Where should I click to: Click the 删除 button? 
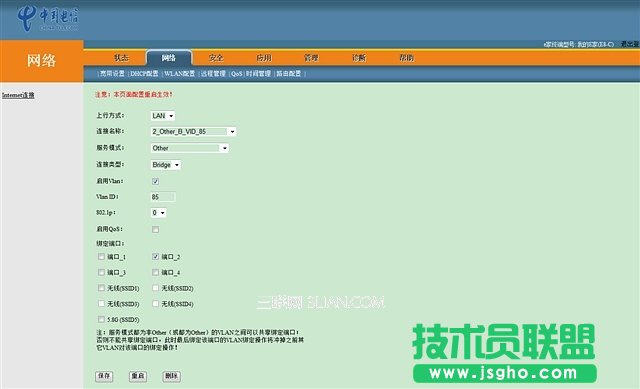point(171,376)
